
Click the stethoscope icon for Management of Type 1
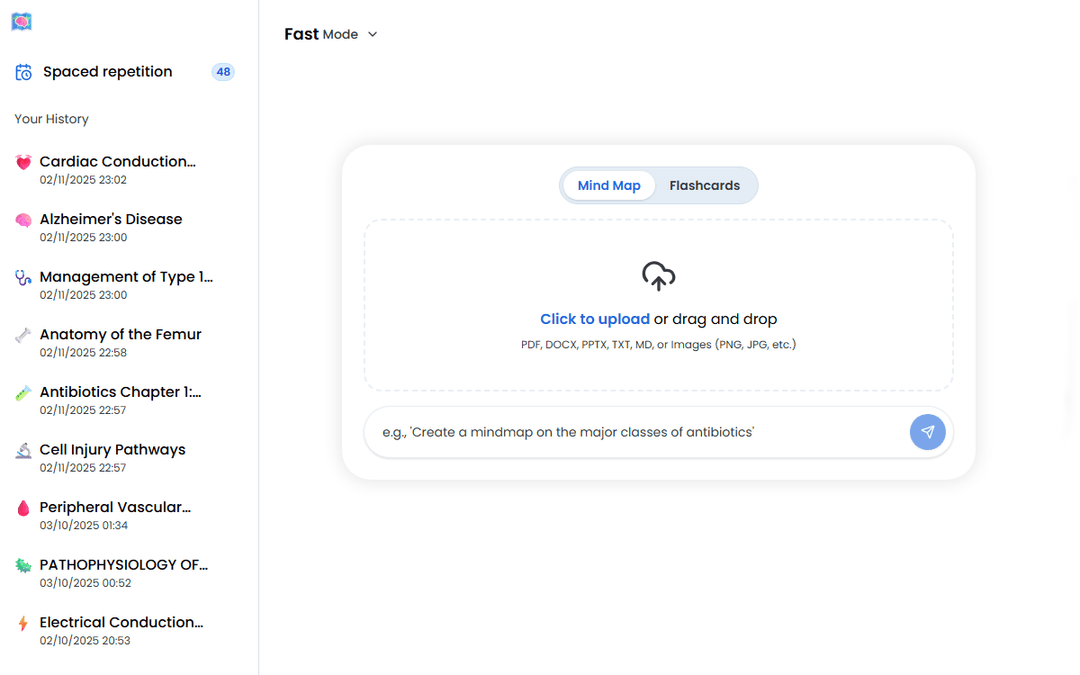(x=21, y=276)
